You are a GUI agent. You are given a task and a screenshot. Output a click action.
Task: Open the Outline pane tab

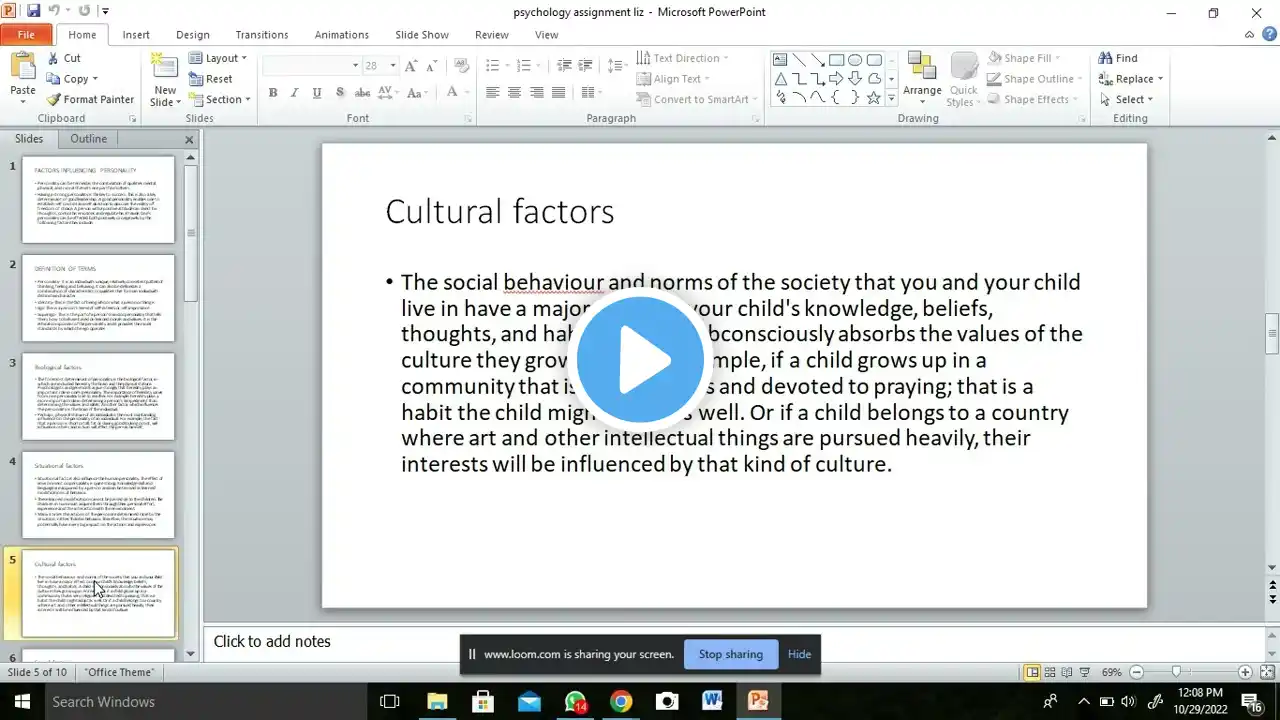[88, 139]
